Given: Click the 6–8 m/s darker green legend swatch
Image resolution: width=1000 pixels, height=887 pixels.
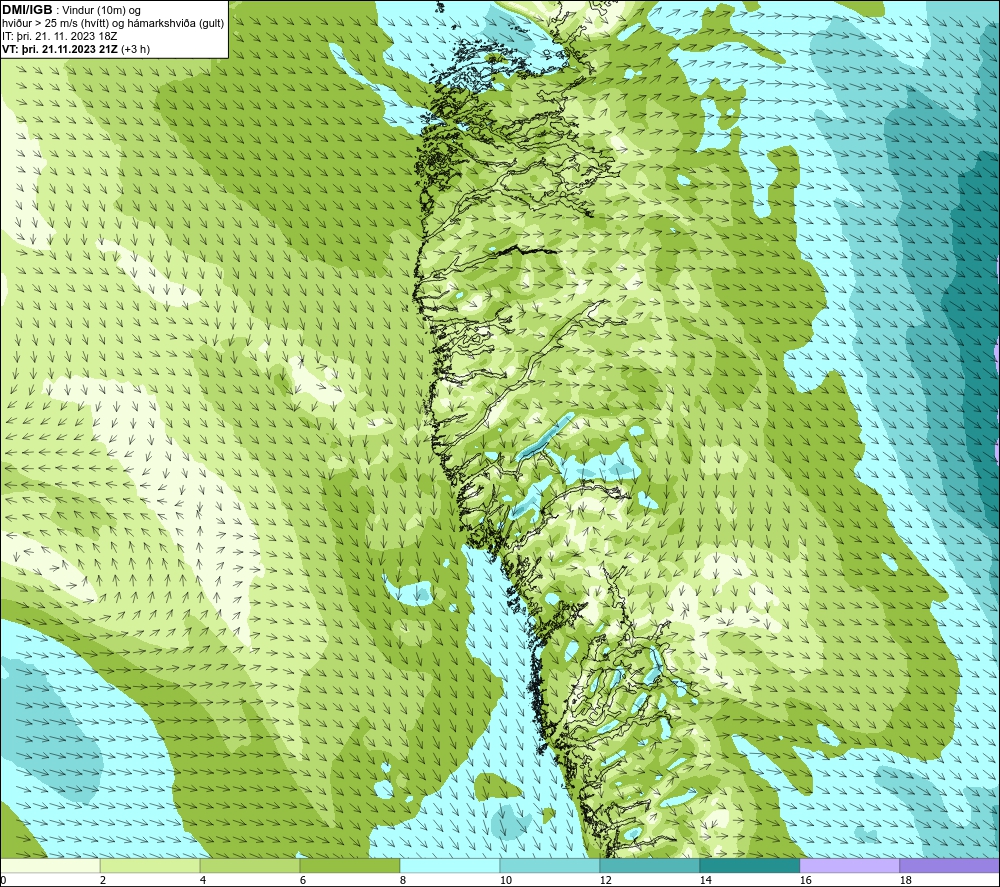Looking at the screenshot, I should click(x=350, y=865).
